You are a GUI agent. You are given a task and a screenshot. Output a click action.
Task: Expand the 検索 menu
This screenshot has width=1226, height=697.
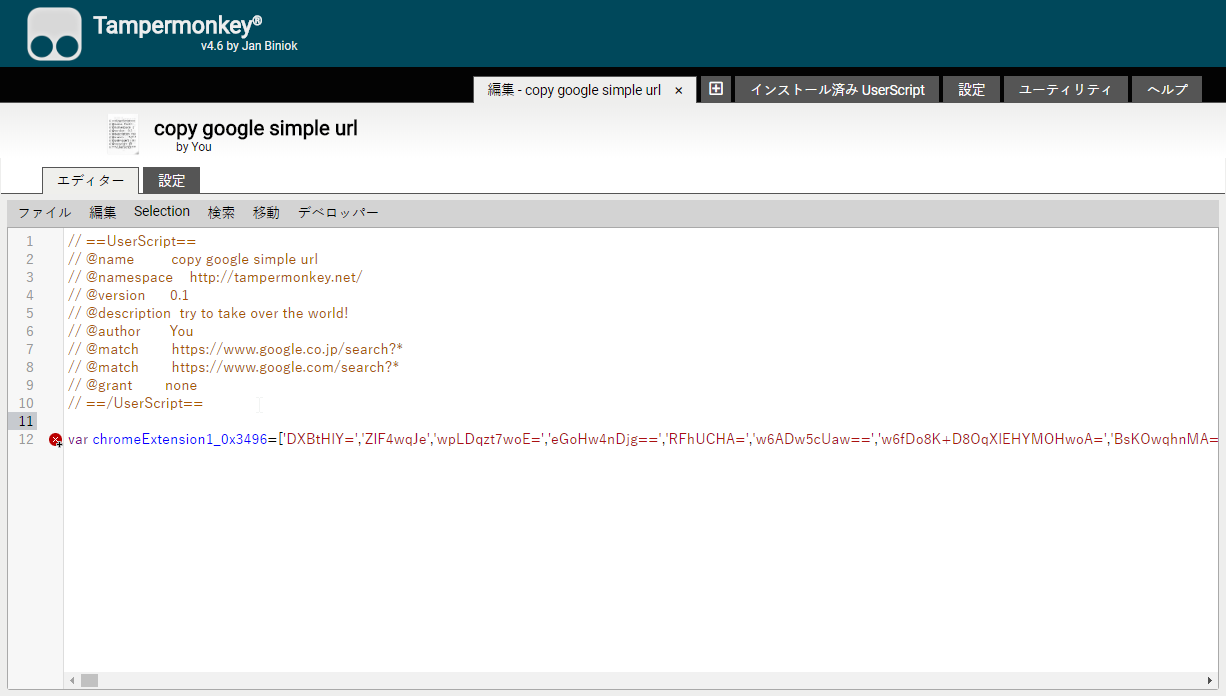221,212
